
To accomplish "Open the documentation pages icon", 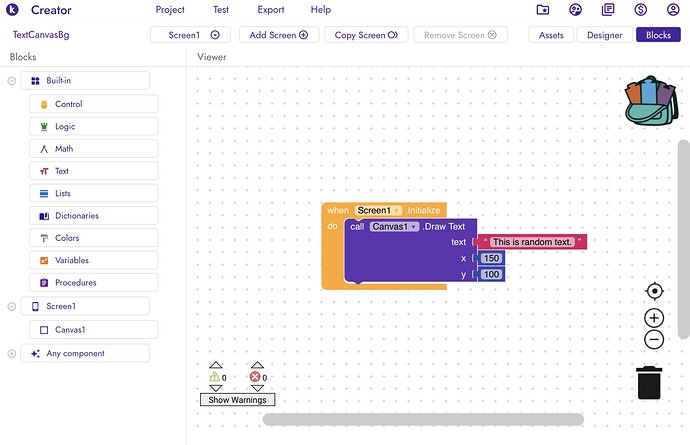I will pyautogui.click(x=608, y=9).
